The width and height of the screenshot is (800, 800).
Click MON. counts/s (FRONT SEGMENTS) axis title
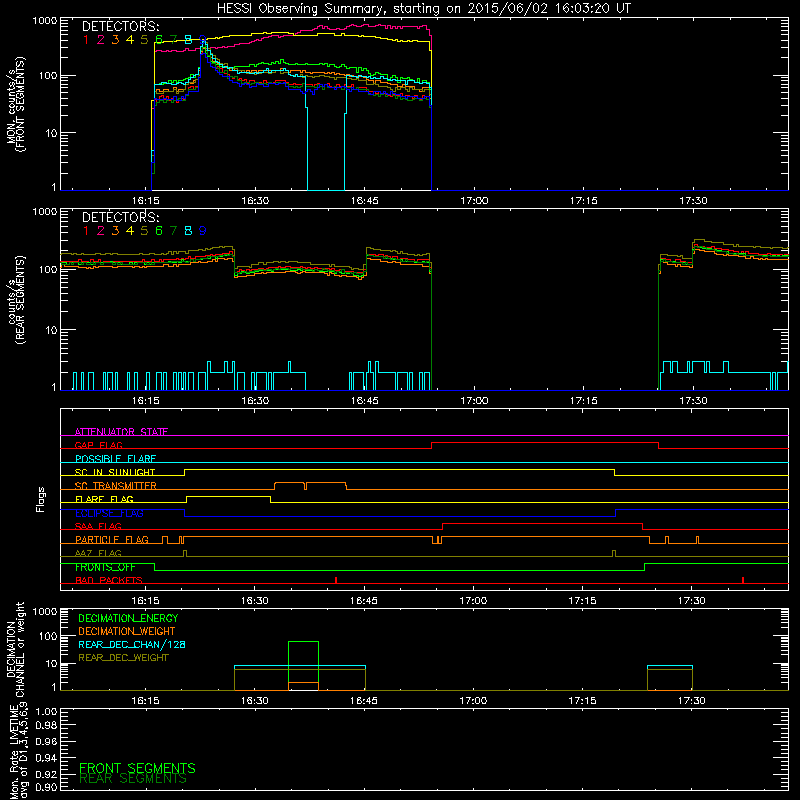[x=15, y=104]
